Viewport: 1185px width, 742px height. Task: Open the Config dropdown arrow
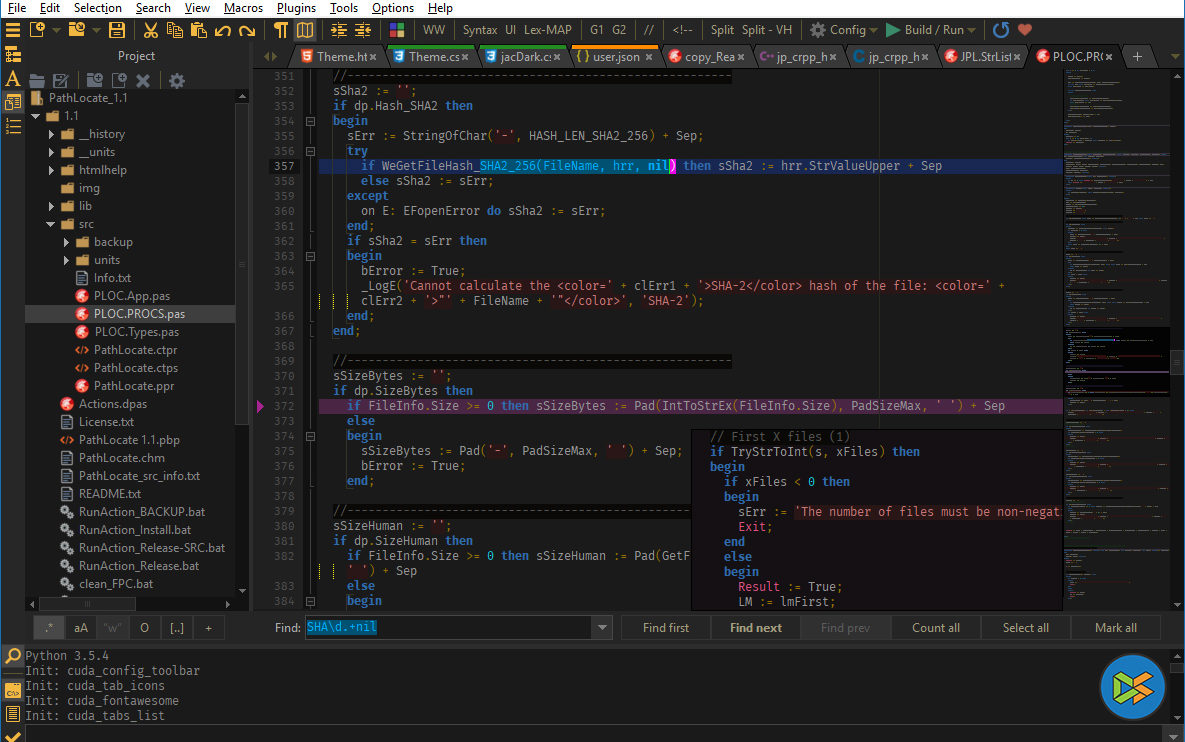click(x=874, y=30)
